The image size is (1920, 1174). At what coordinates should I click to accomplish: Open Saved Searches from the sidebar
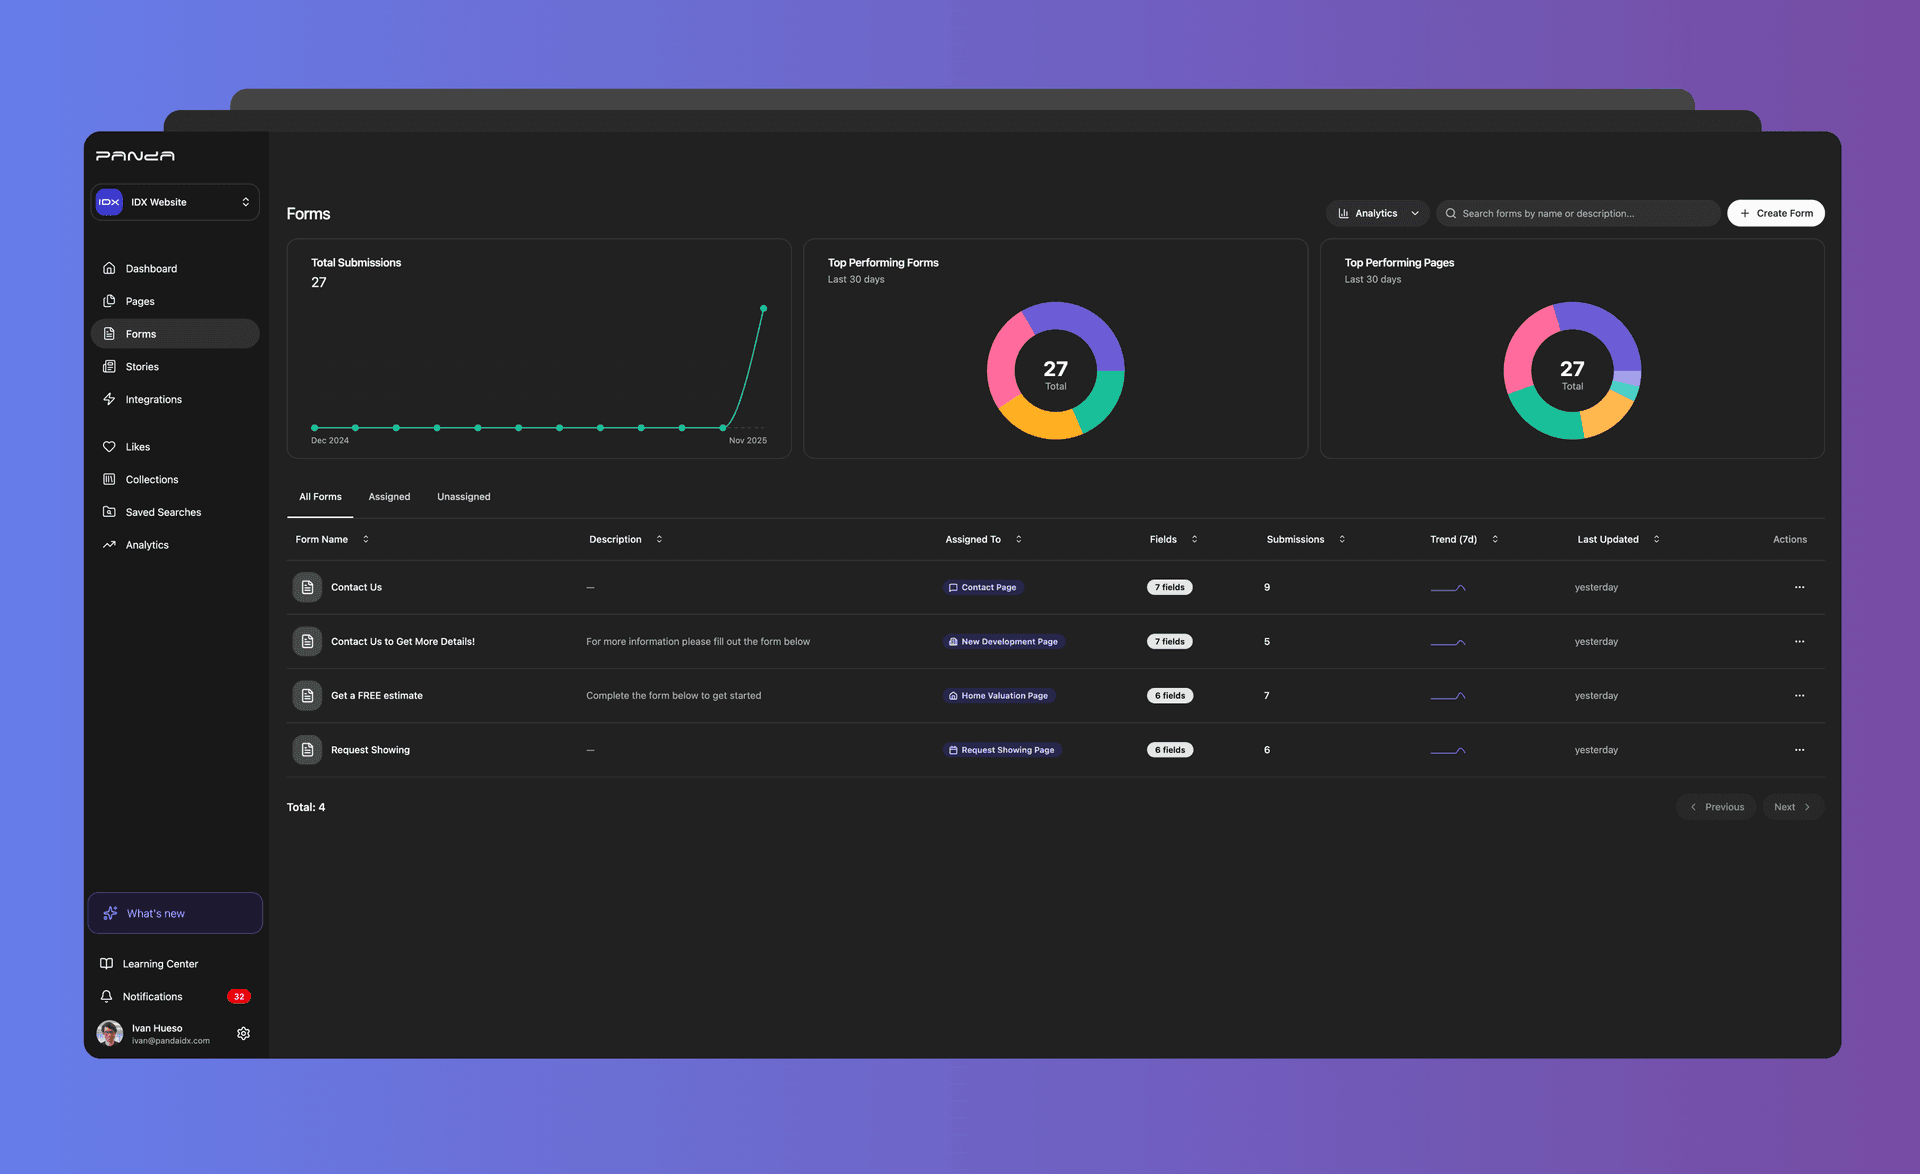[163, 512]
